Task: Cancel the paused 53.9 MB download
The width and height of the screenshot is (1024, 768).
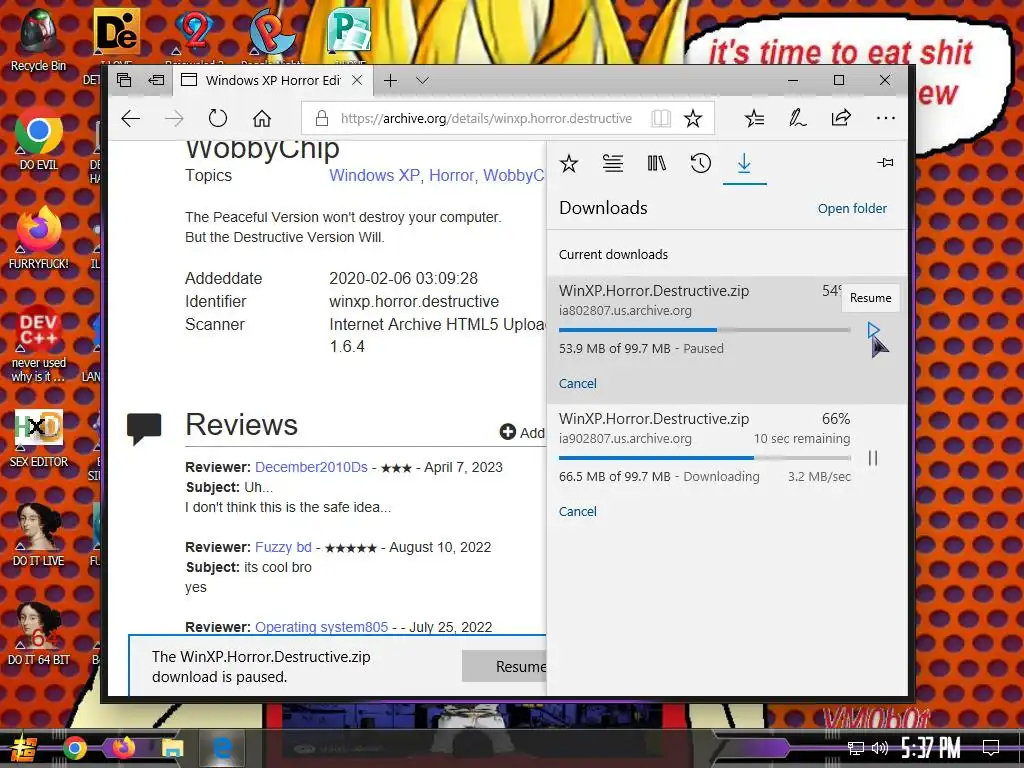Action: point(577,383)
